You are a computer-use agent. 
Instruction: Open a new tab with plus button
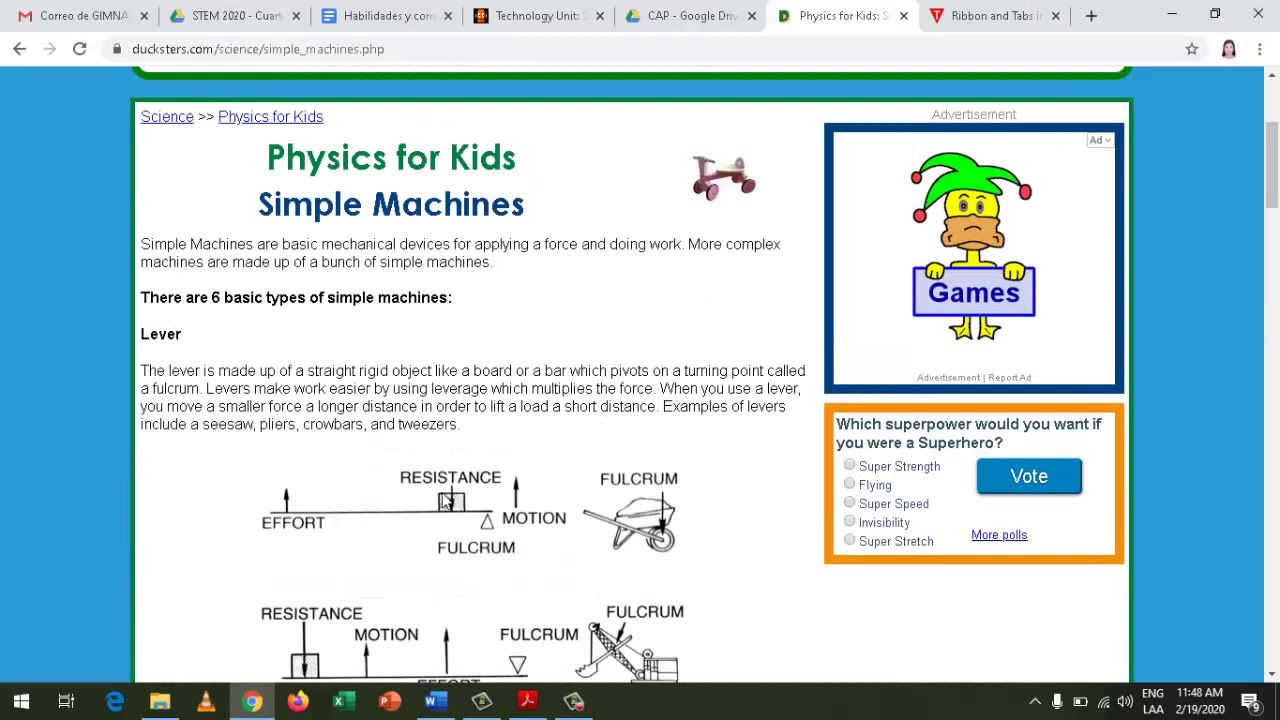tap(1091, 16)
